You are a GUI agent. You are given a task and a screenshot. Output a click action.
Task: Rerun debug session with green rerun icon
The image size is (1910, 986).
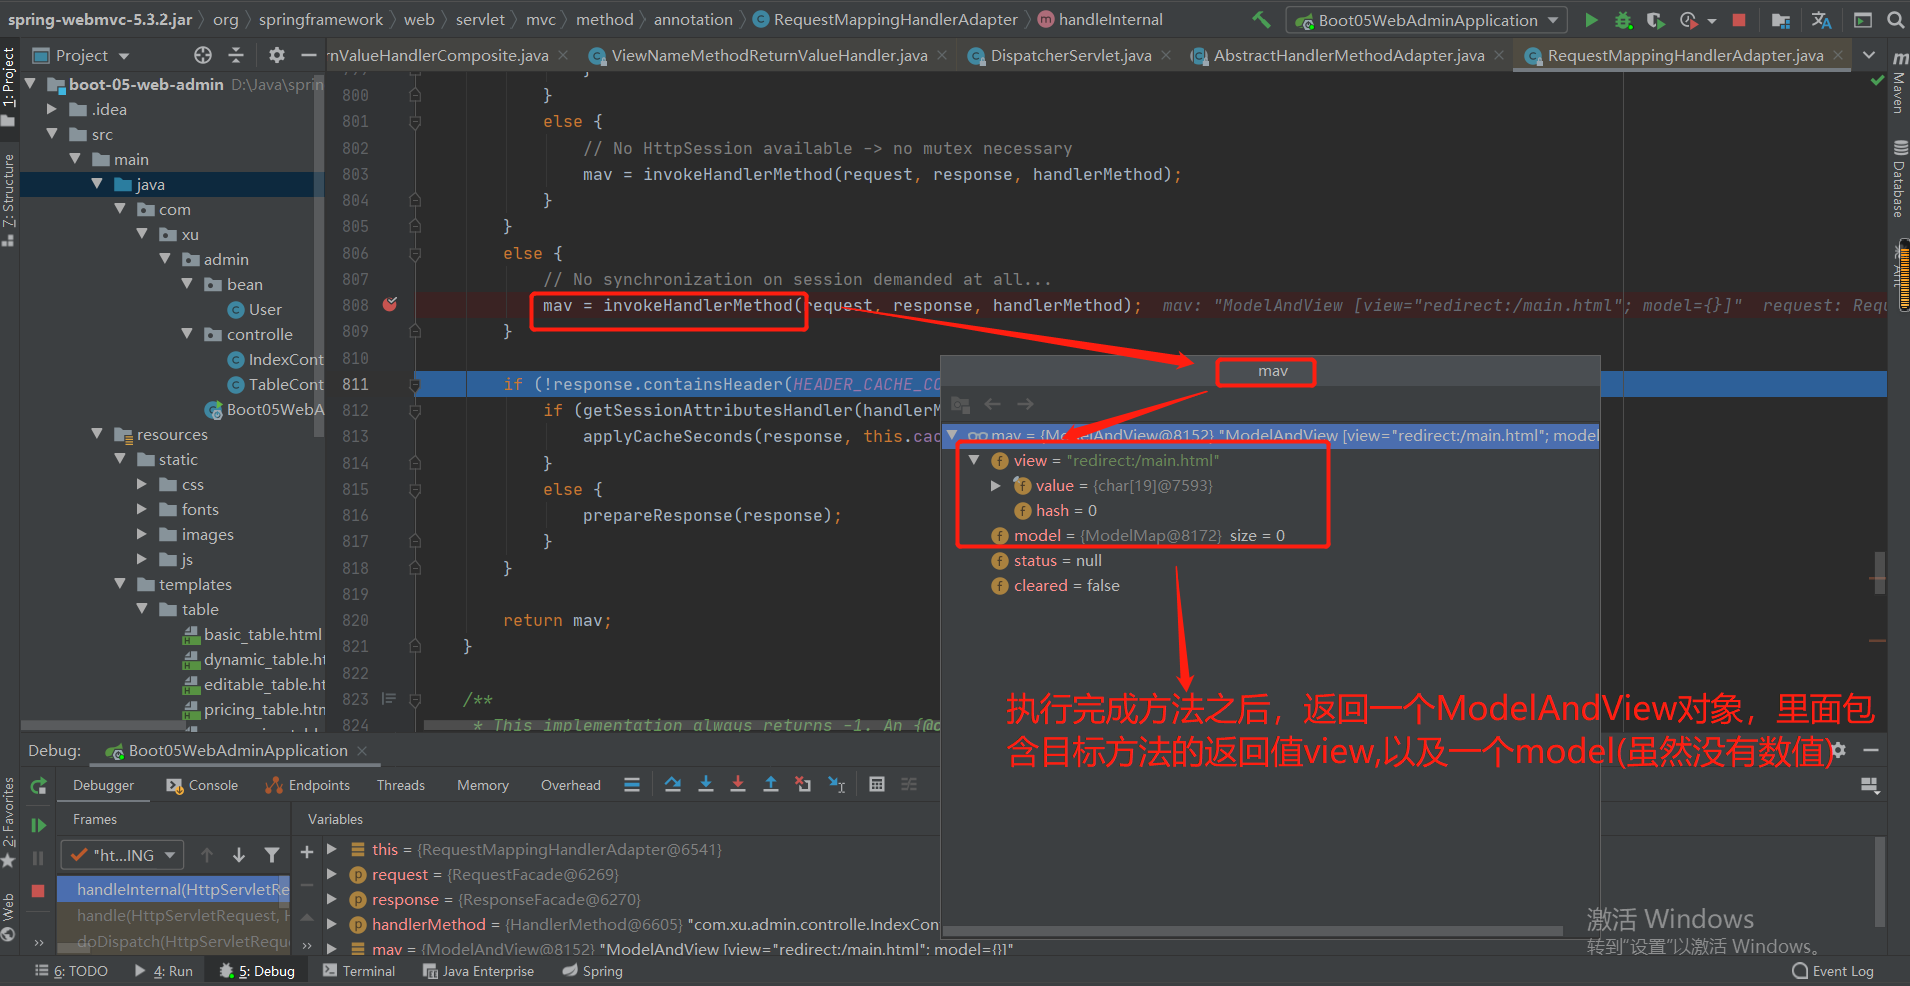tap(38, 787)
